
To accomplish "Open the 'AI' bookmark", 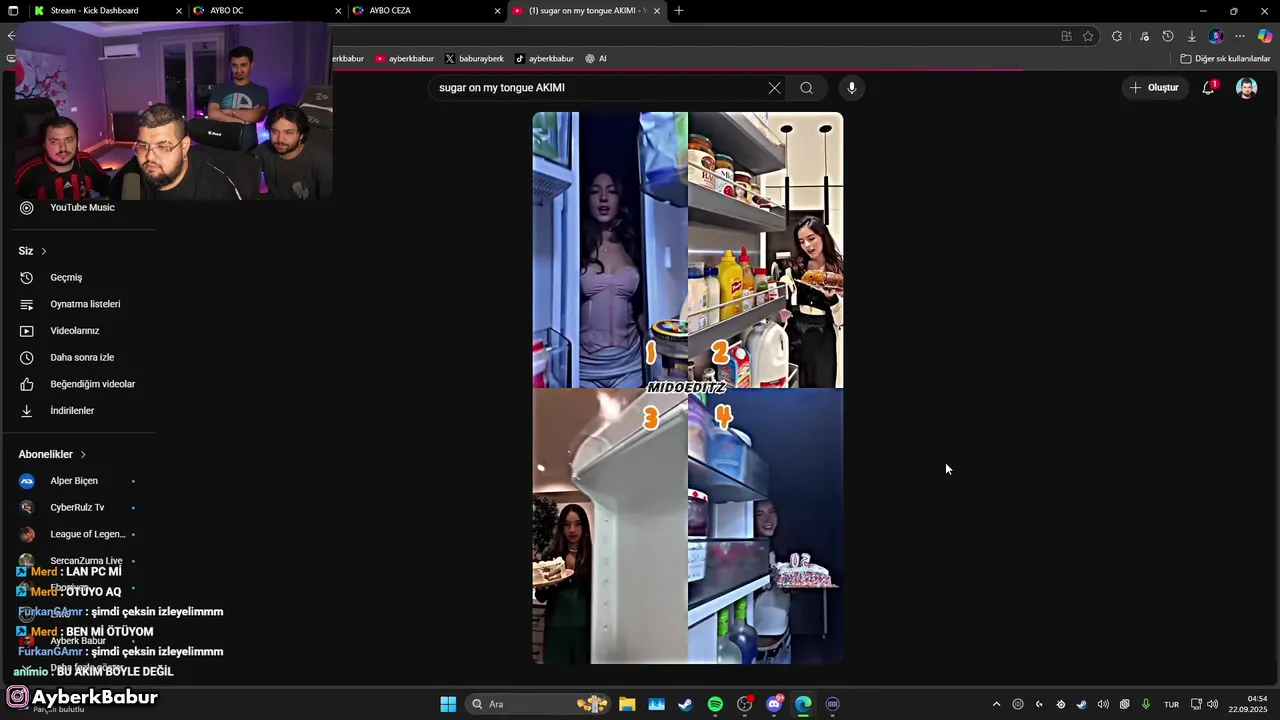I will point(596,59).
